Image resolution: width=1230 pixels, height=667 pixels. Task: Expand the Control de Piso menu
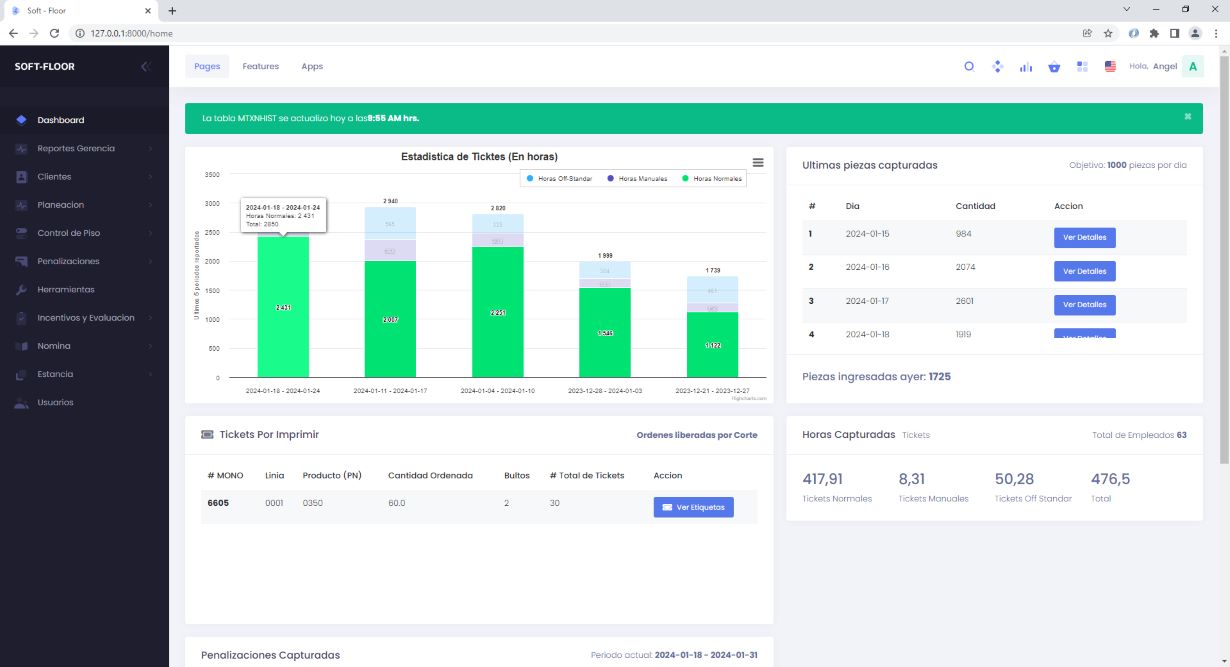coord(69,233)
